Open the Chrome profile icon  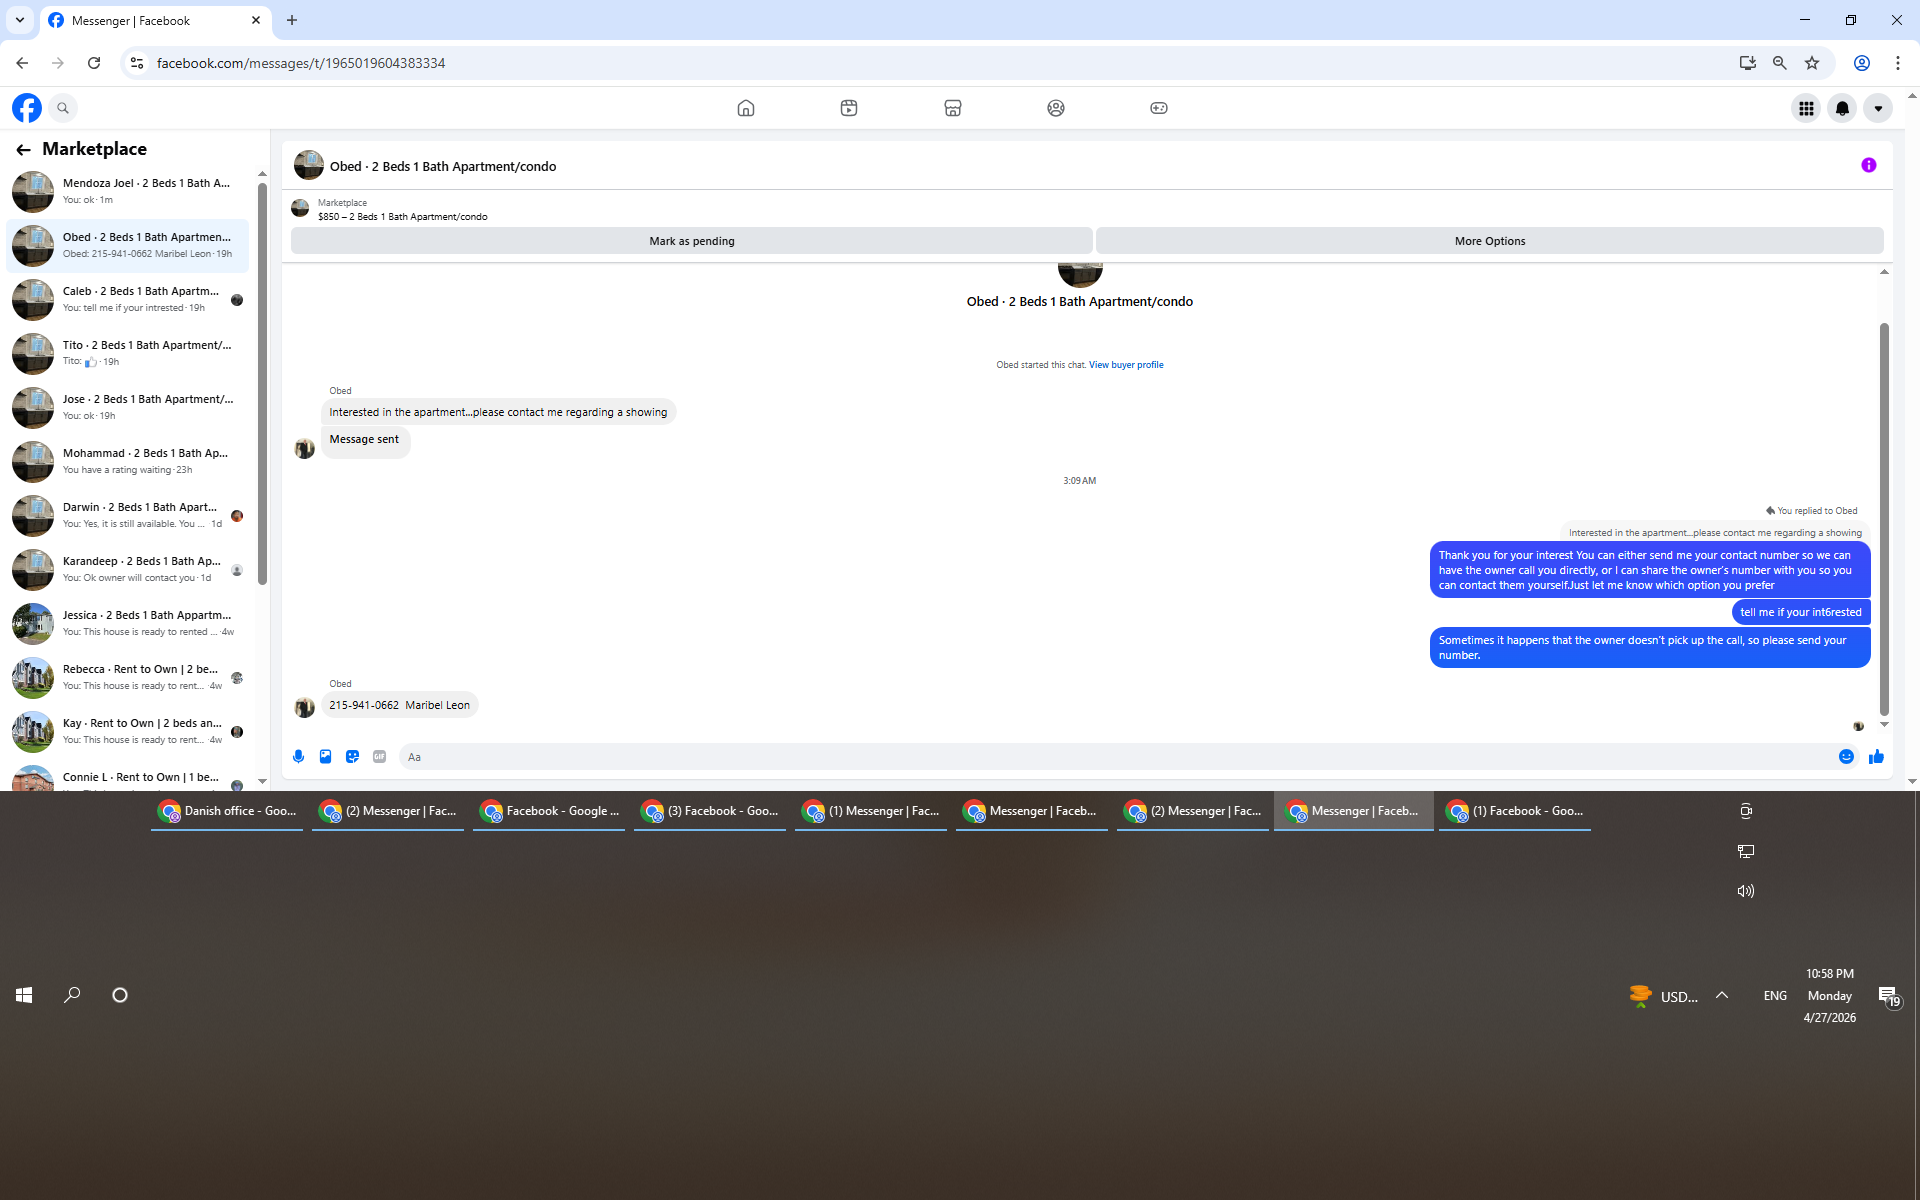click(1862, 63)
